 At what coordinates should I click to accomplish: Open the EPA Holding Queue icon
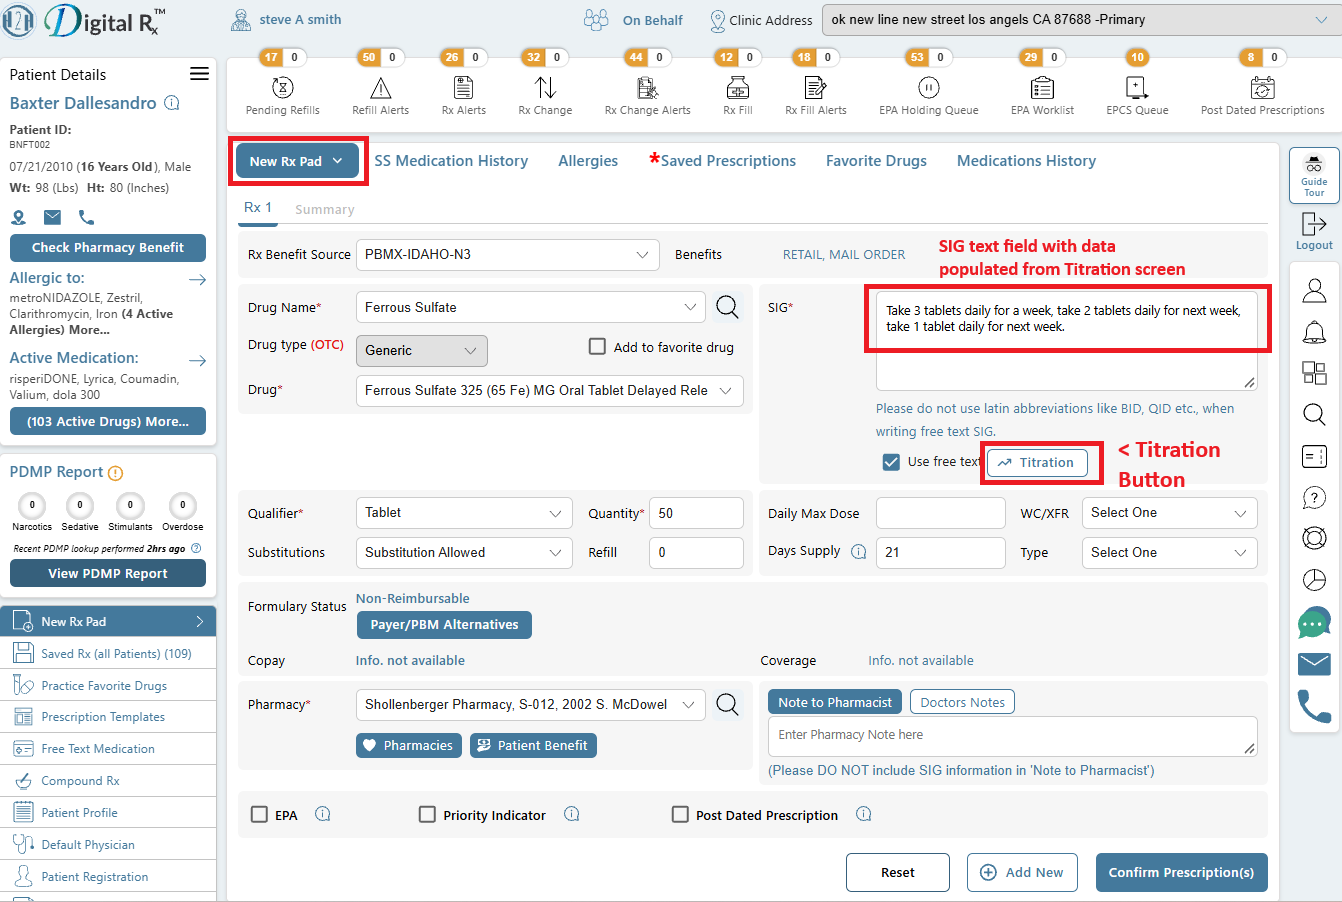pos(928,87)
